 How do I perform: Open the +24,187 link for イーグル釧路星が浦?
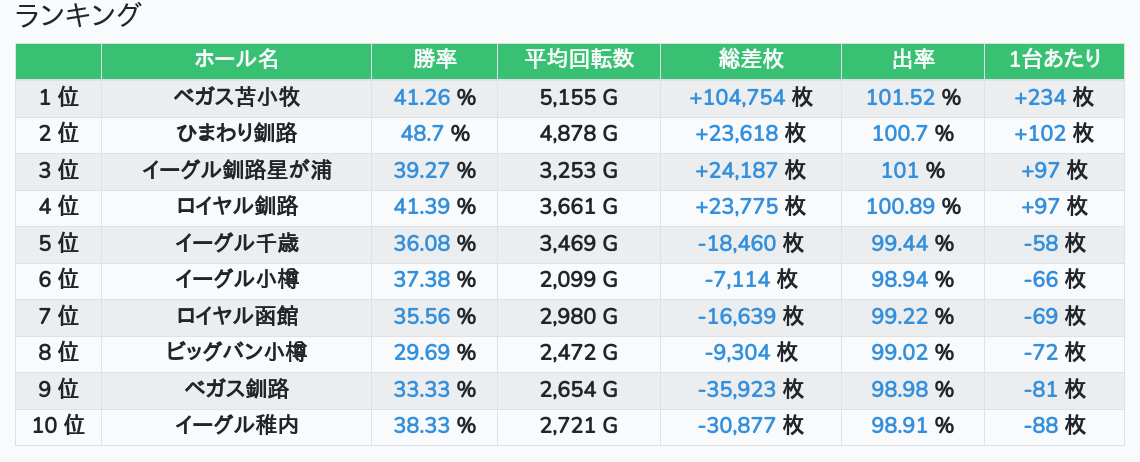(x=736, y=171)
